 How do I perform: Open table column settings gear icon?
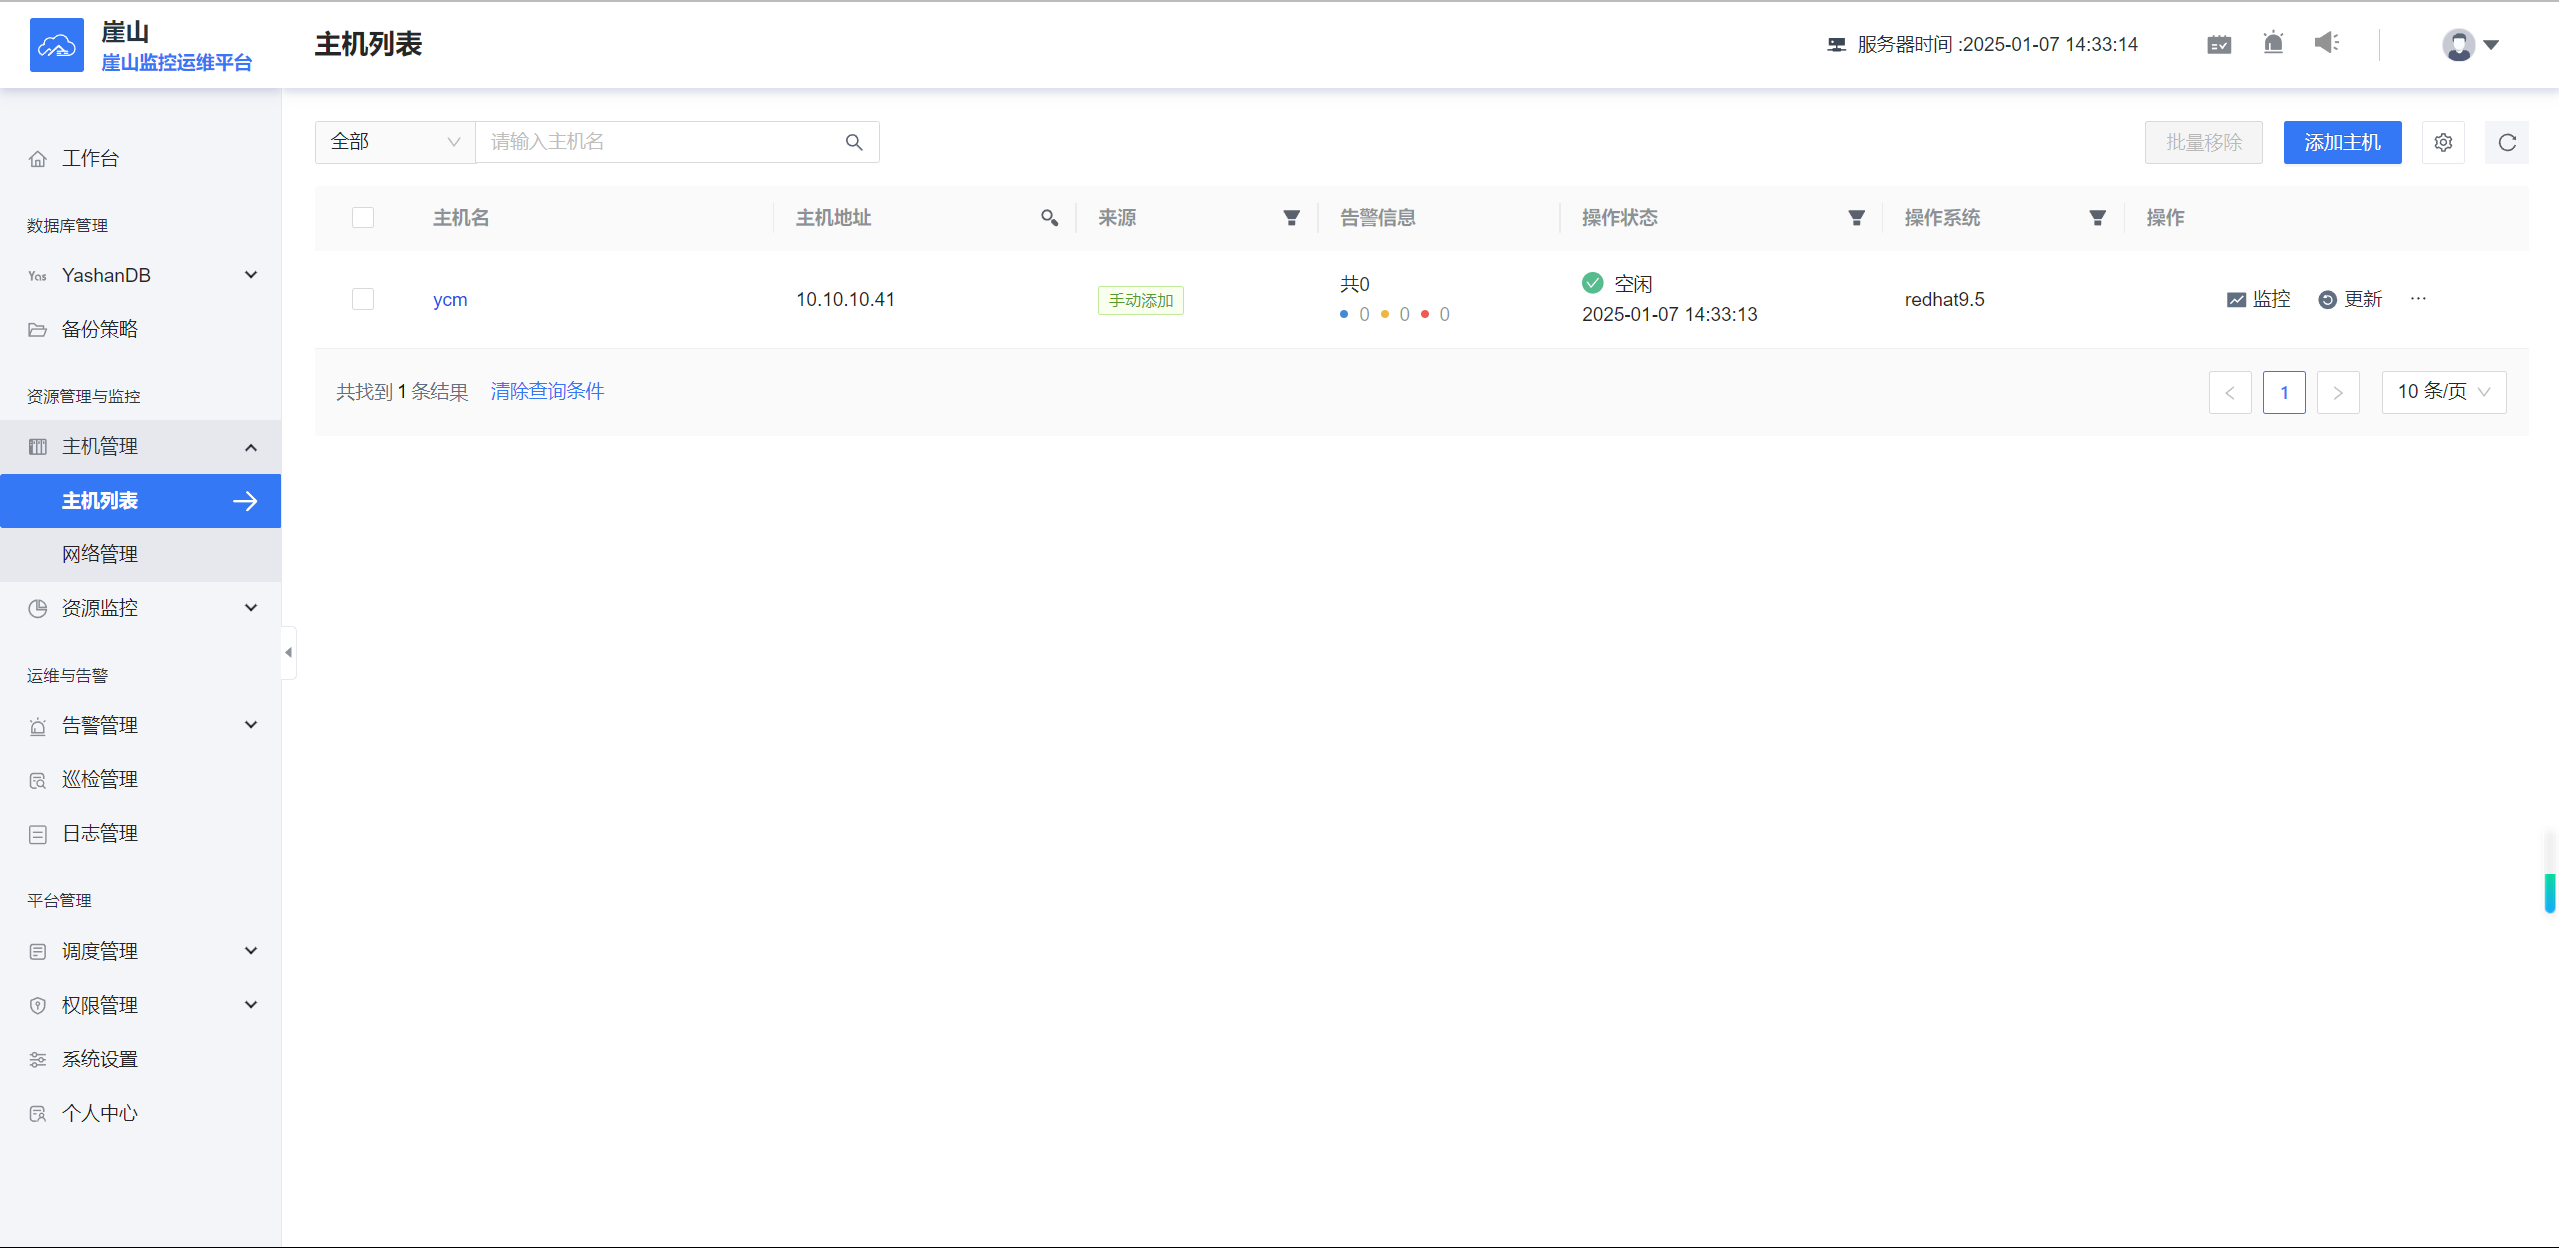tap(2443, 142)
